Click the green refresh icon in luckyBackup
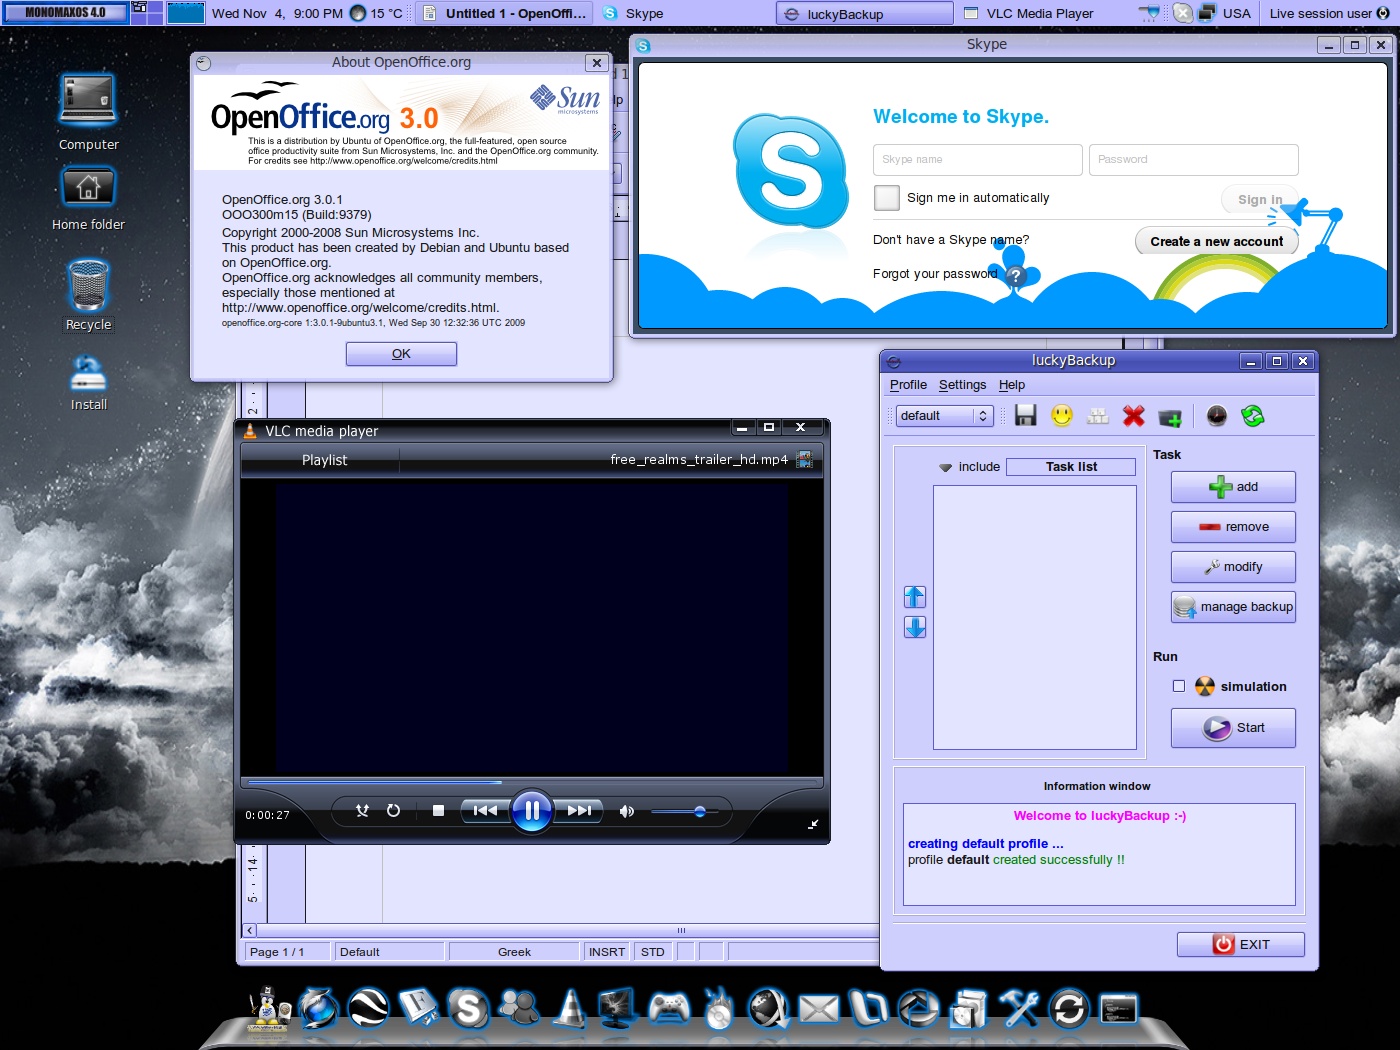This screenshot has height=1050, width=1400. click(x=1253, y=416)
